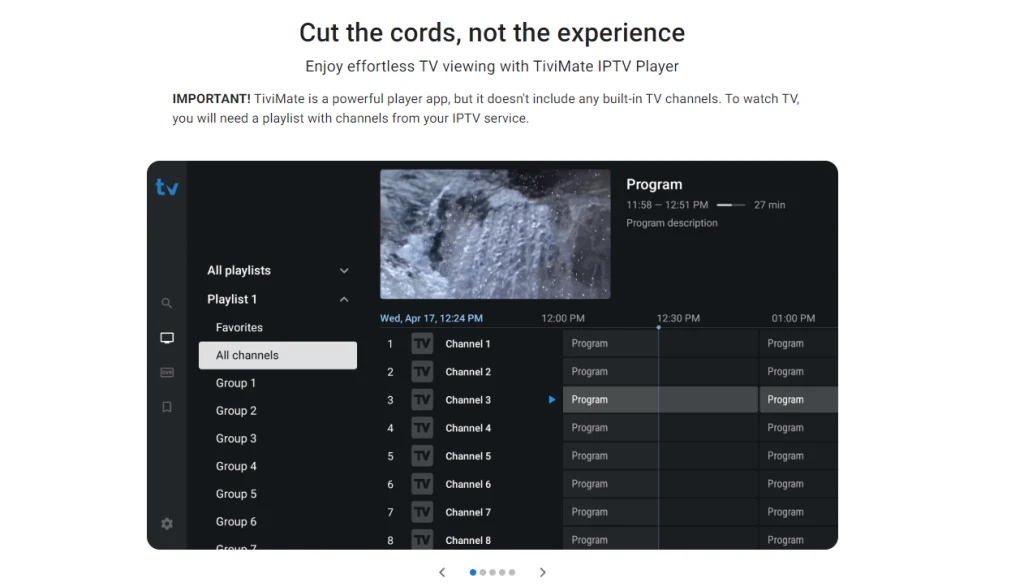The image size is (1024, 587).
Task: Select the second carousel dot
Action: (483, 572)
